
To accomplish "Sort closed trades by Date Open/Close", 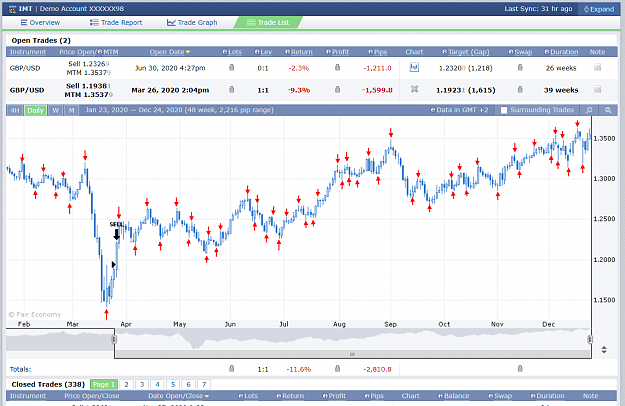I will point(179,396).
